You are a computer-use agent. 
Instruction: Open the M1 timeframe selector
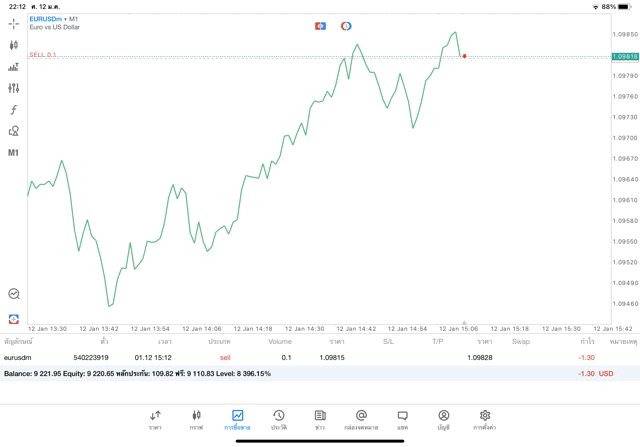click(13, 153)
